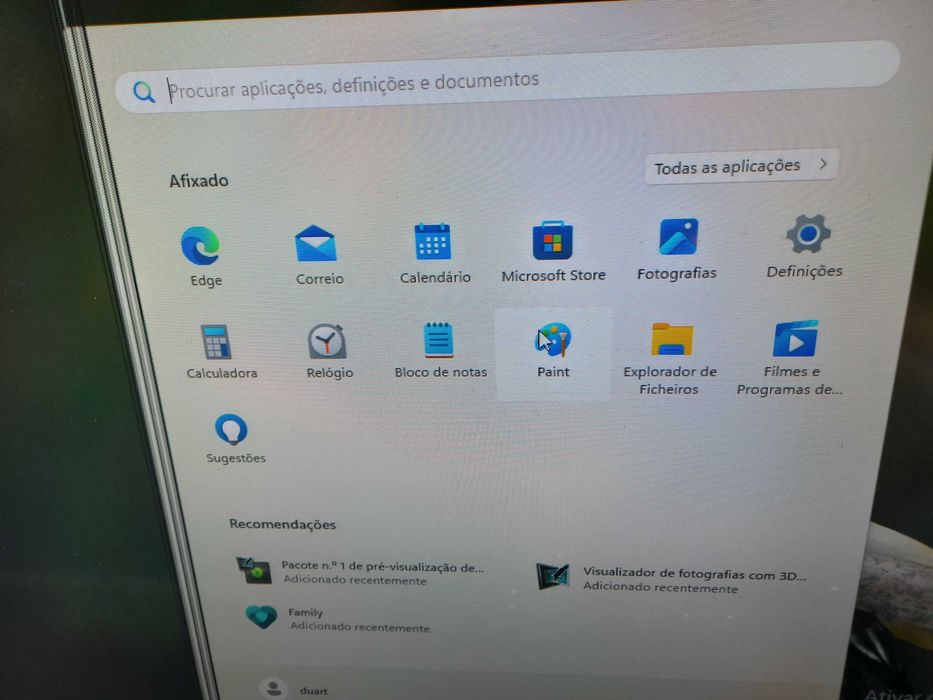Open Definições settings gear
Image resolution: width=933 pixels, height=700 pixels.
point(805,246)
